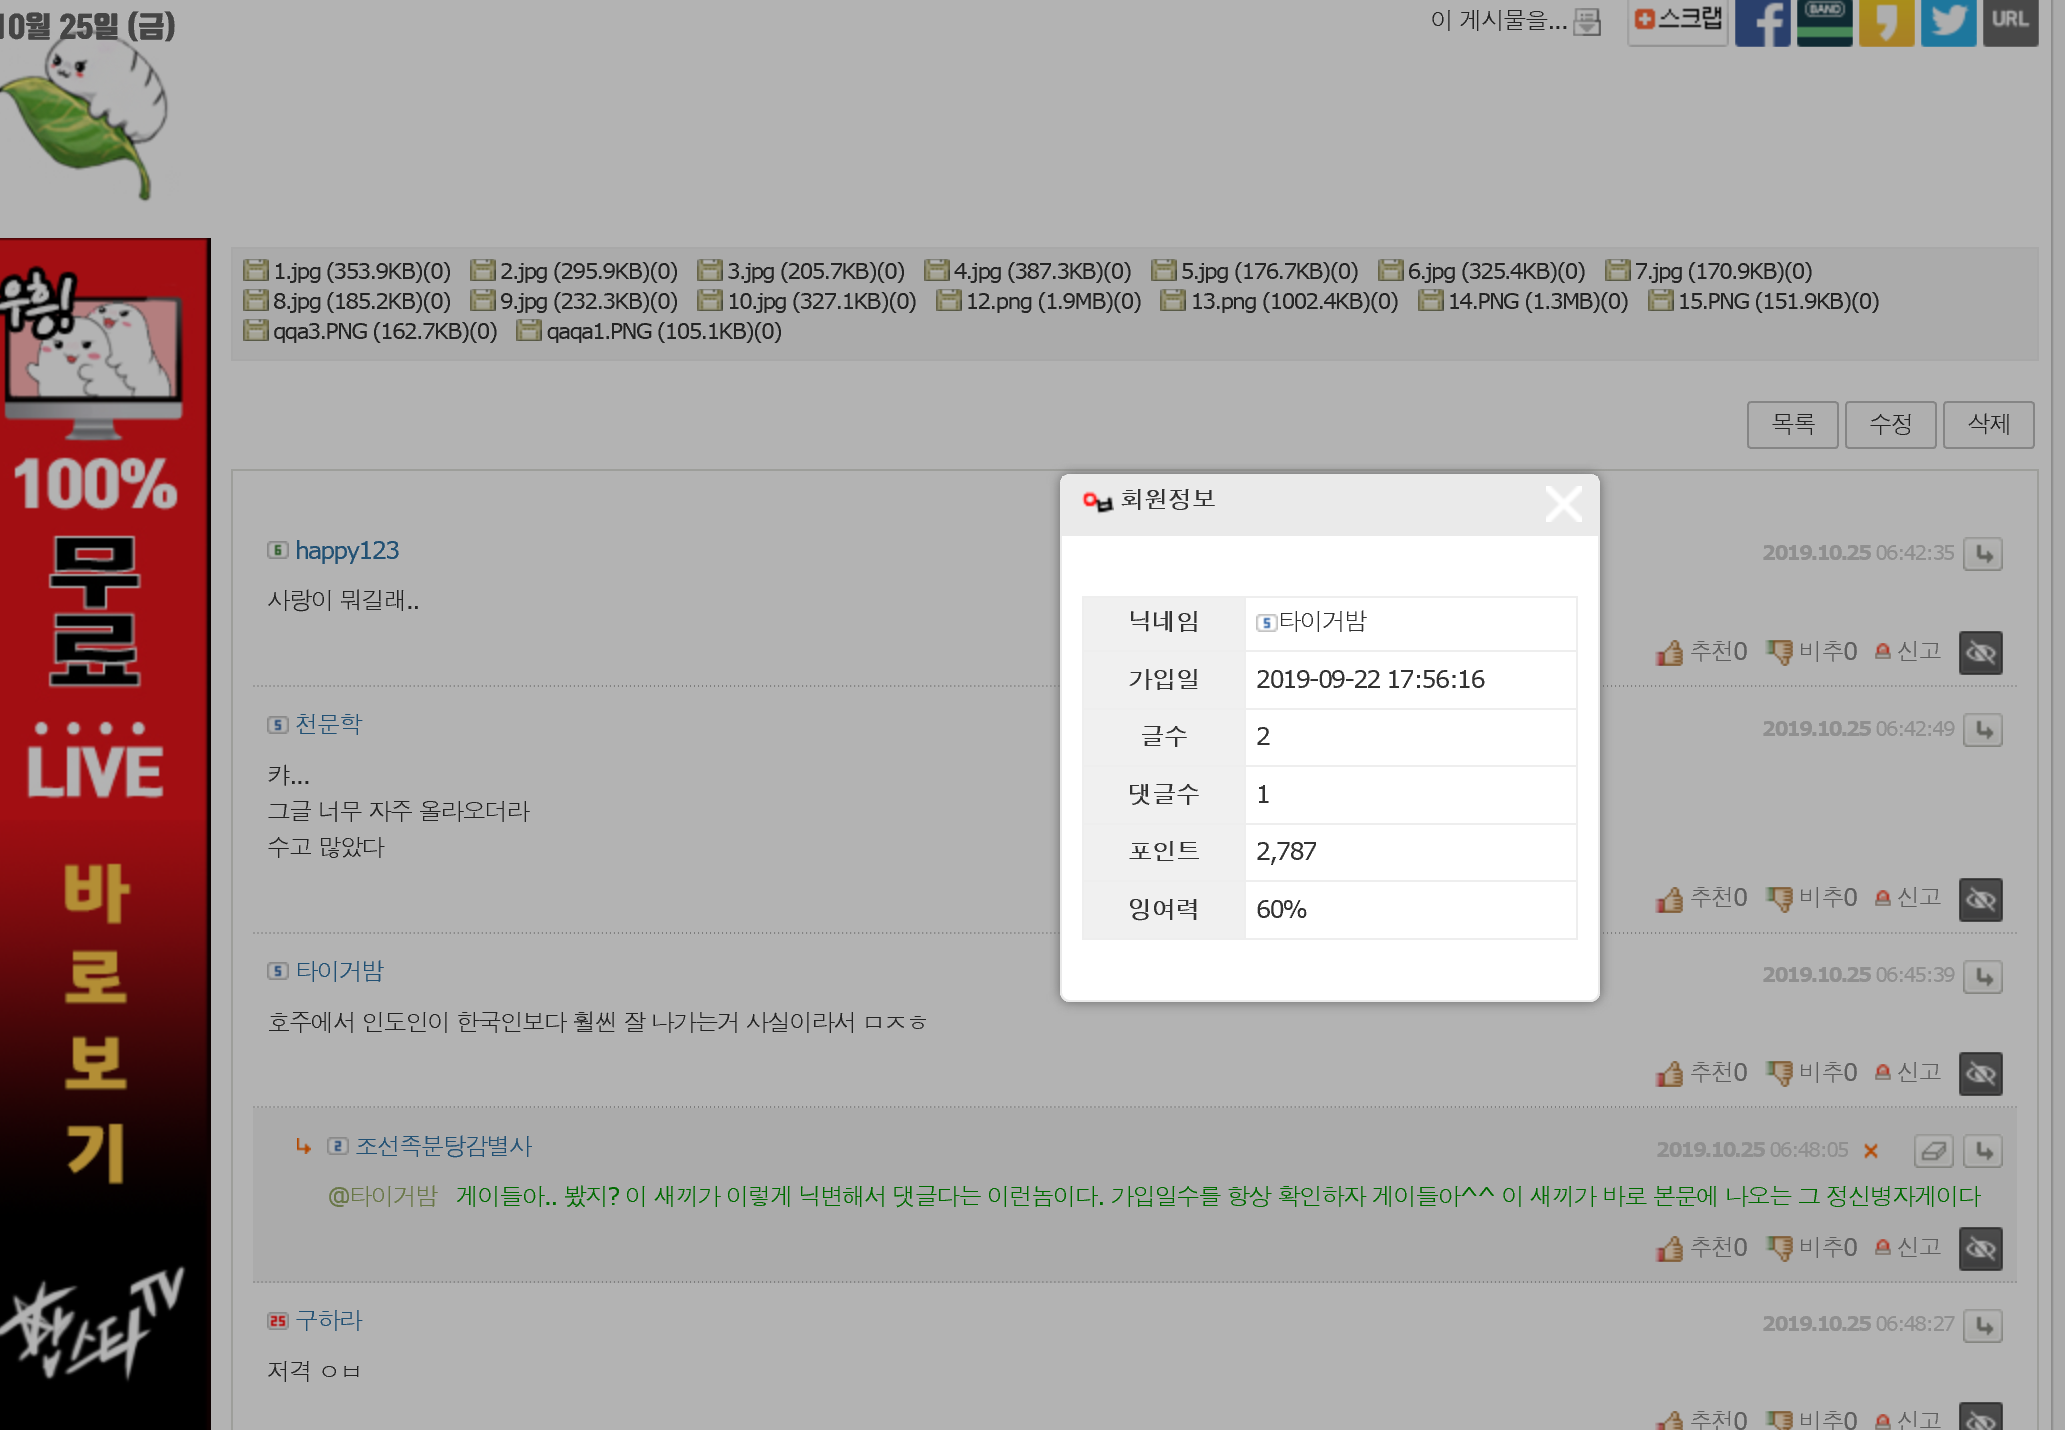Share post via Twitter icon
Image resolution: width=2065 pixels, height=1430 pixels.
1948,22
